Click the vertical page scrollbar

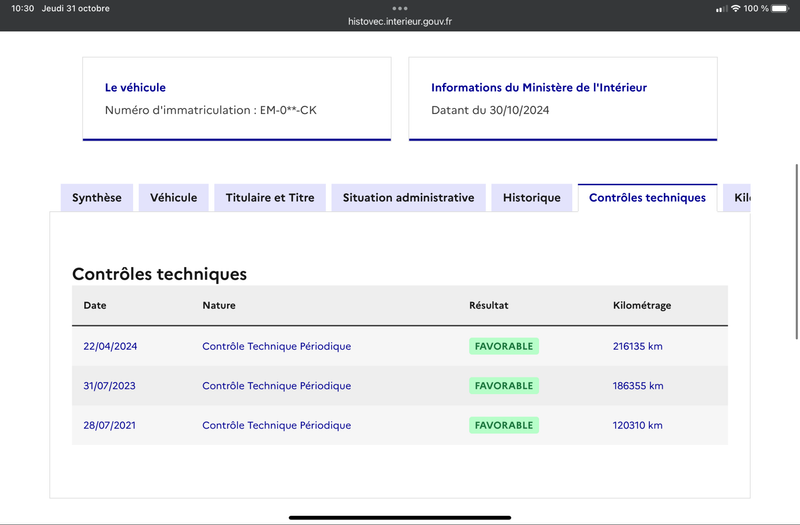coord(796,252)
